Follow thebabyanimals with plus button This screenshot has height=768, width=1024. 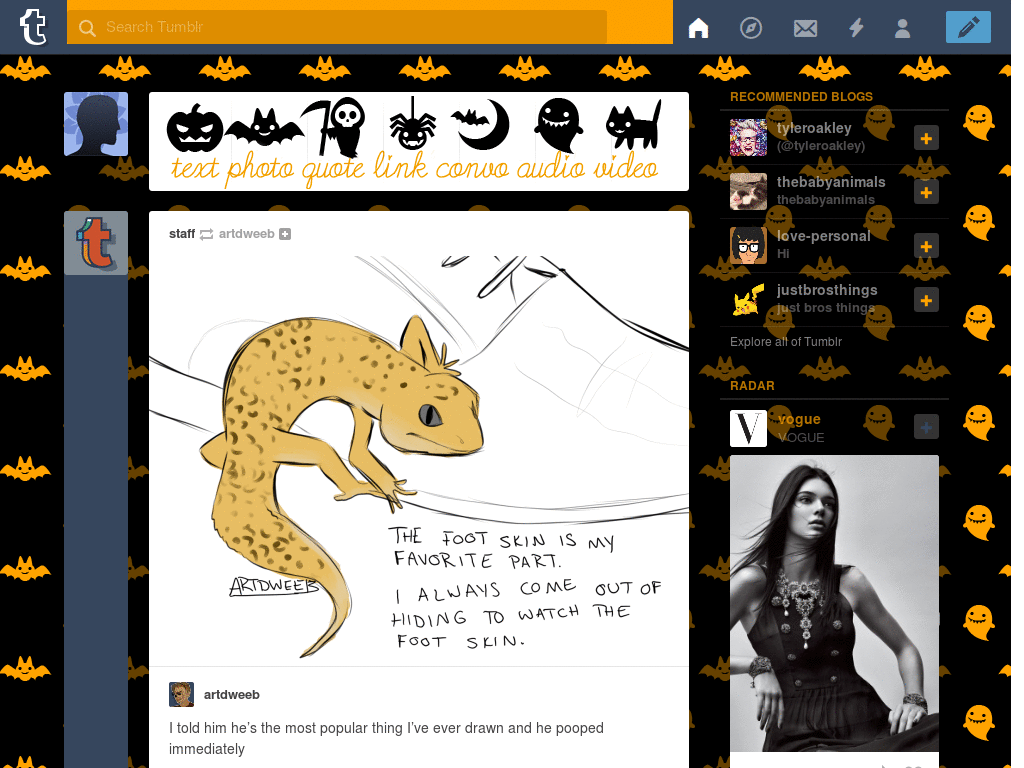pyautogui.click(x=926, y=192)
